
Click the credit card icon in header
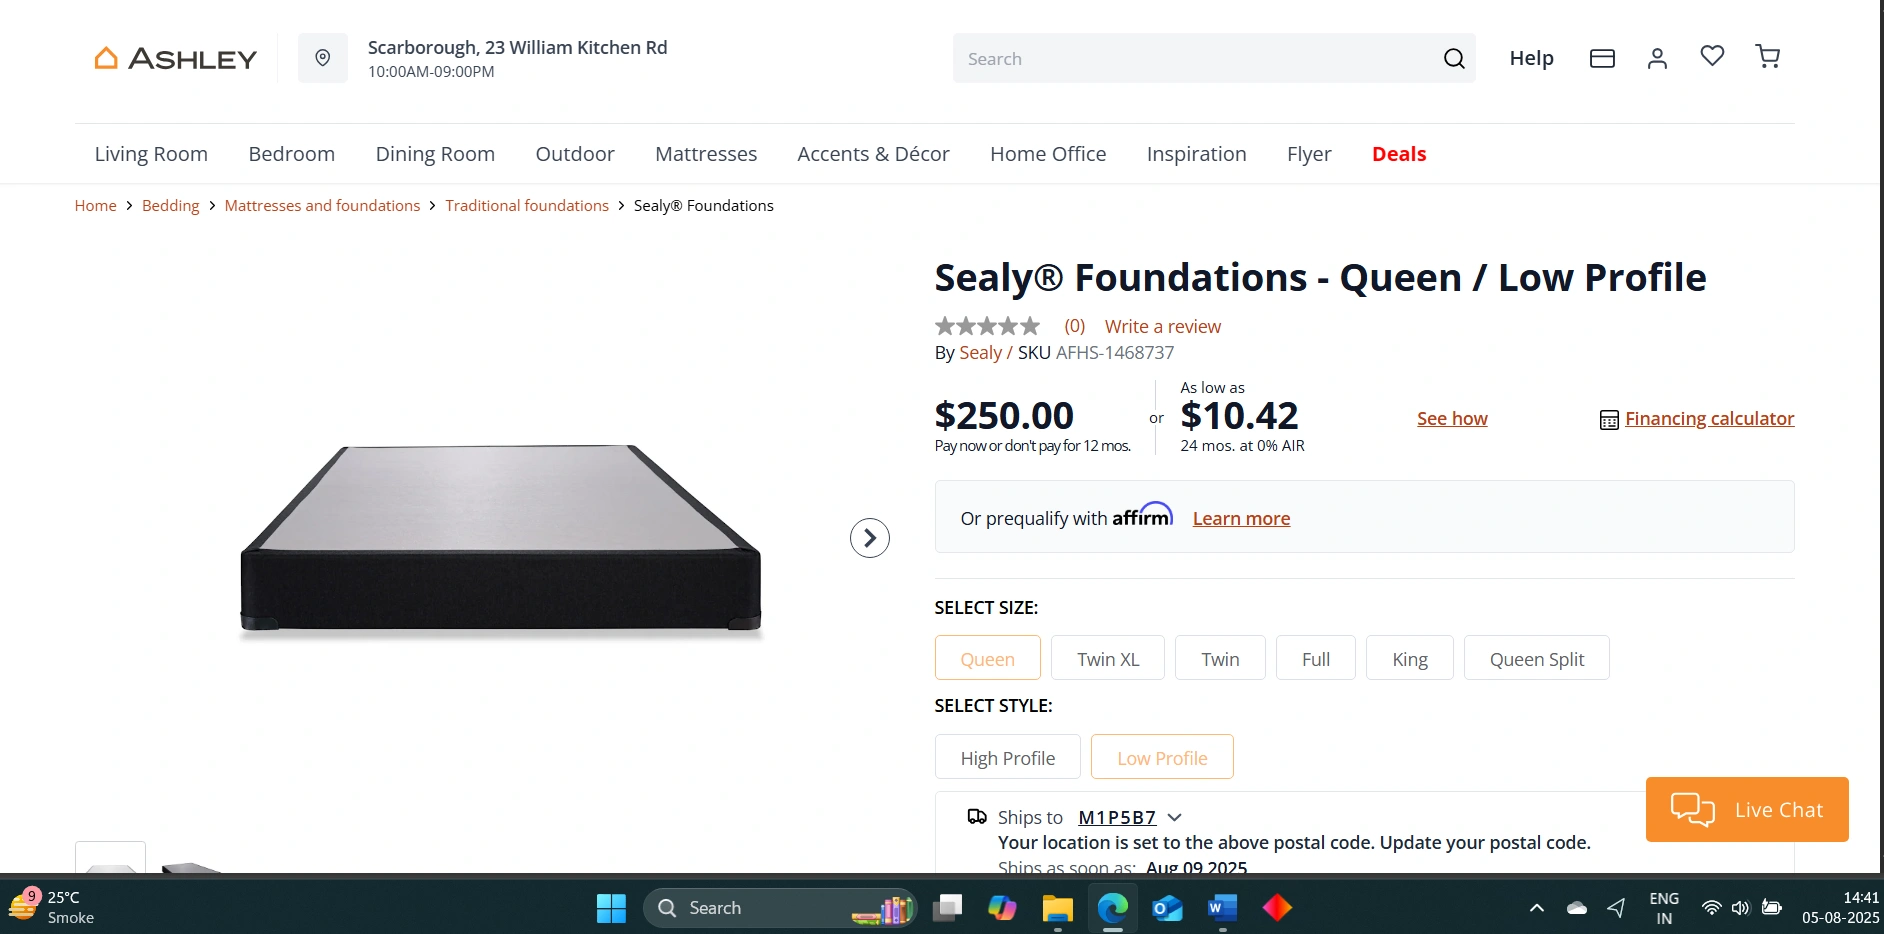[1602, 59]
